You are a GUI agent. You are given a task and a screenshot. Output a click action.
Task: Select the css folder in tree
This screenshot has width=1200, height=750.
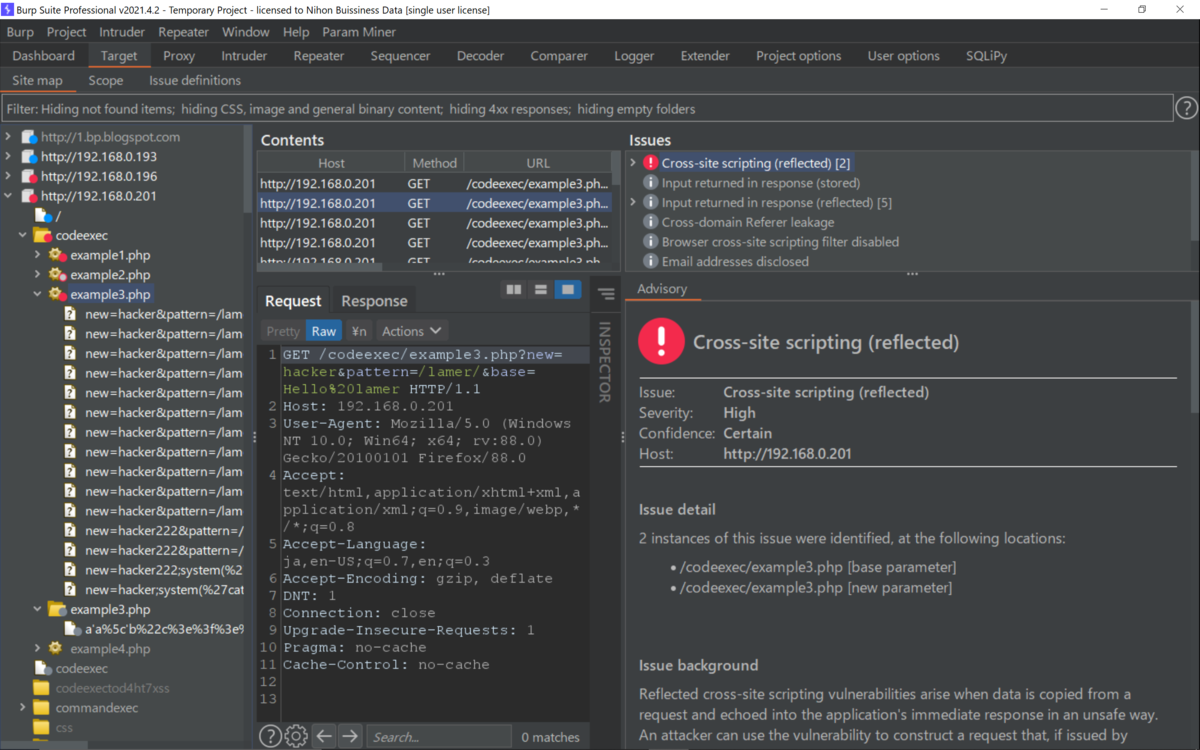point(64,728)
